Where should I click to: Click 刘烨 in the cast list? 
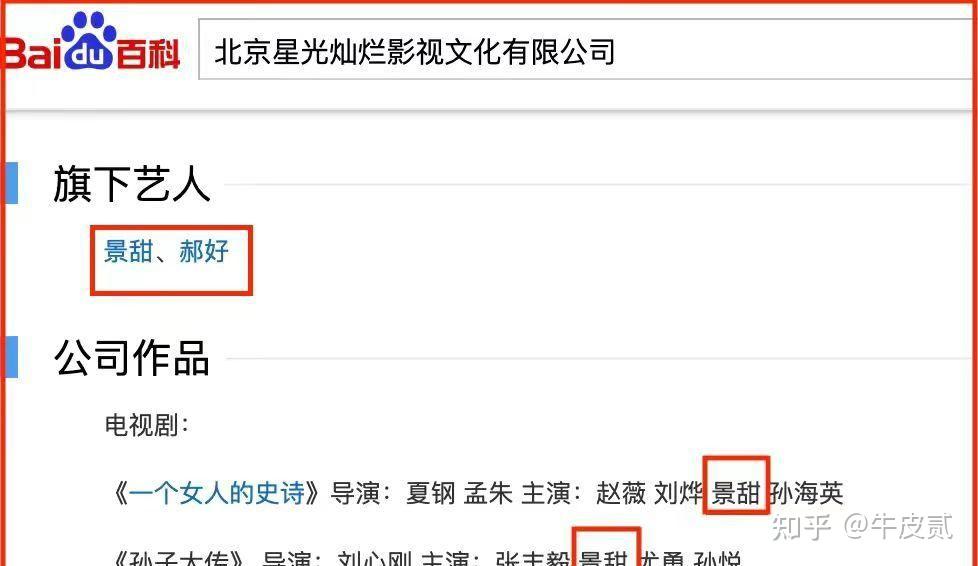click(679, 493)
